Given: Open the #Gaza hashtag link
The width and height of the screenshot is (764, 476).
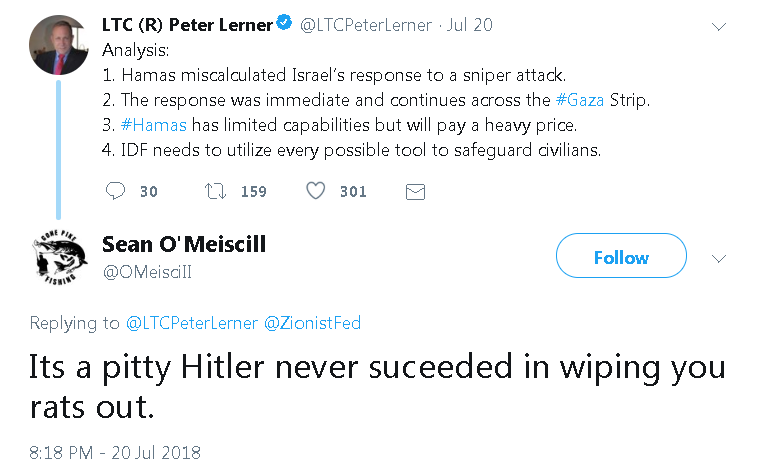Looking at the screenshot, I should pos(581,100).
